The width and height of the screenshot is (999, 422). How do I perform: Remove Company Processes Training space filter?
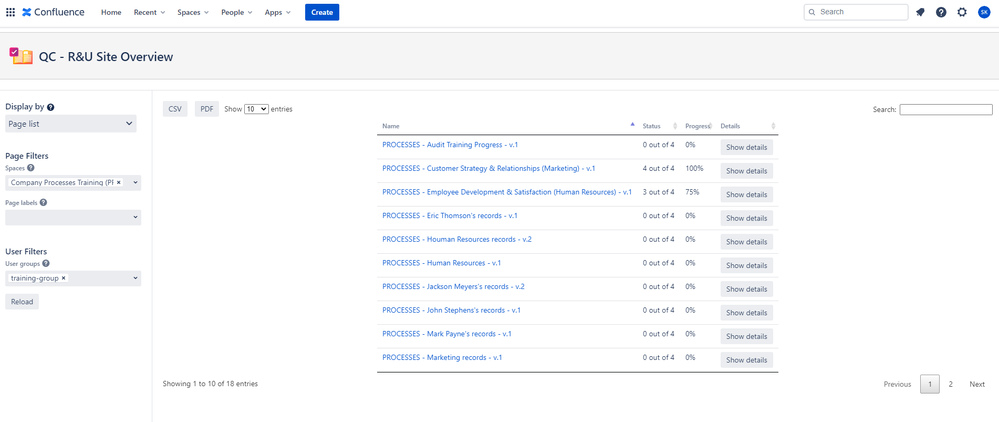point(119,182)
